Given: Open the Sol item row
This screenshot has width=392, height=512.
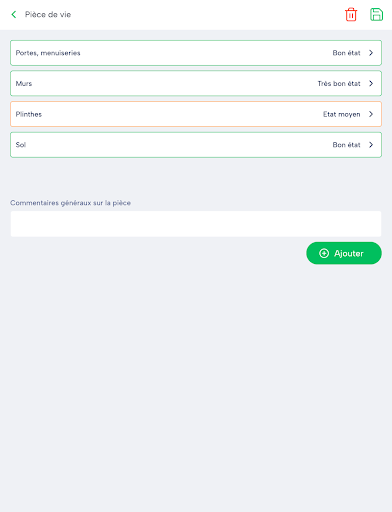Looking at the screenshot, I should click(196, 145).
